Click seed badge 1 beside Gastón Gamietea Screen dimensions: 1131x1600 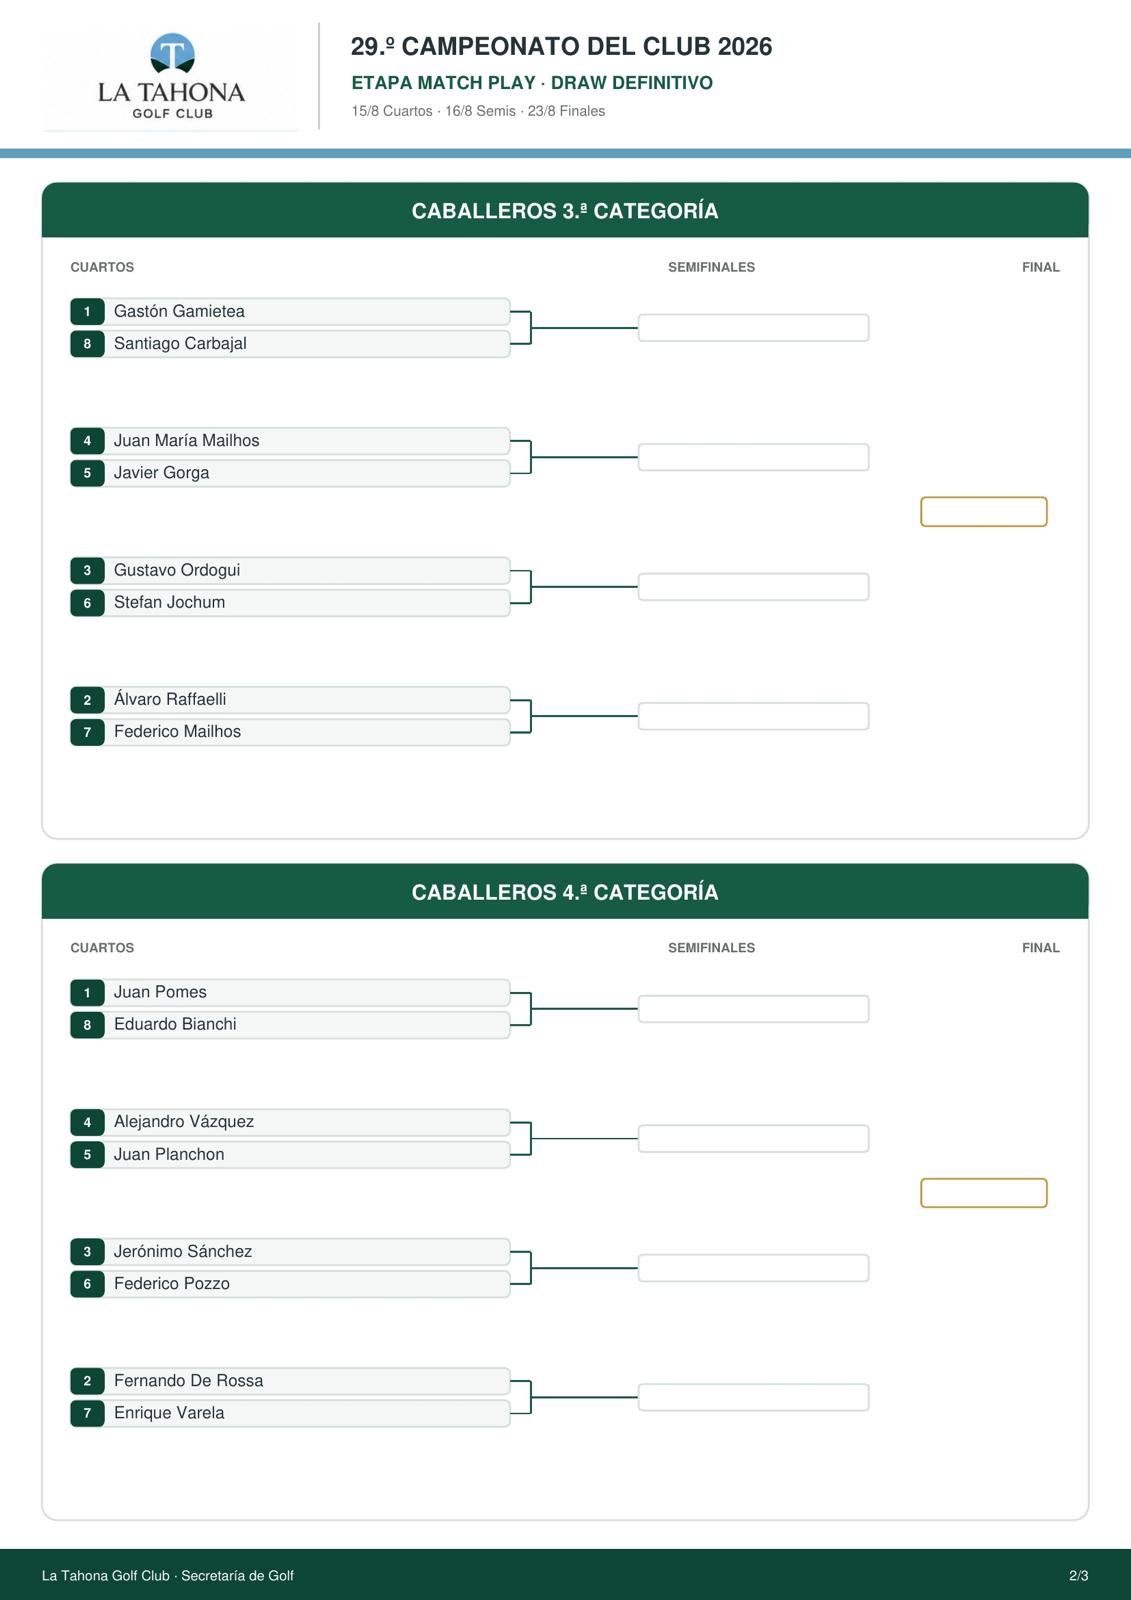87,311
